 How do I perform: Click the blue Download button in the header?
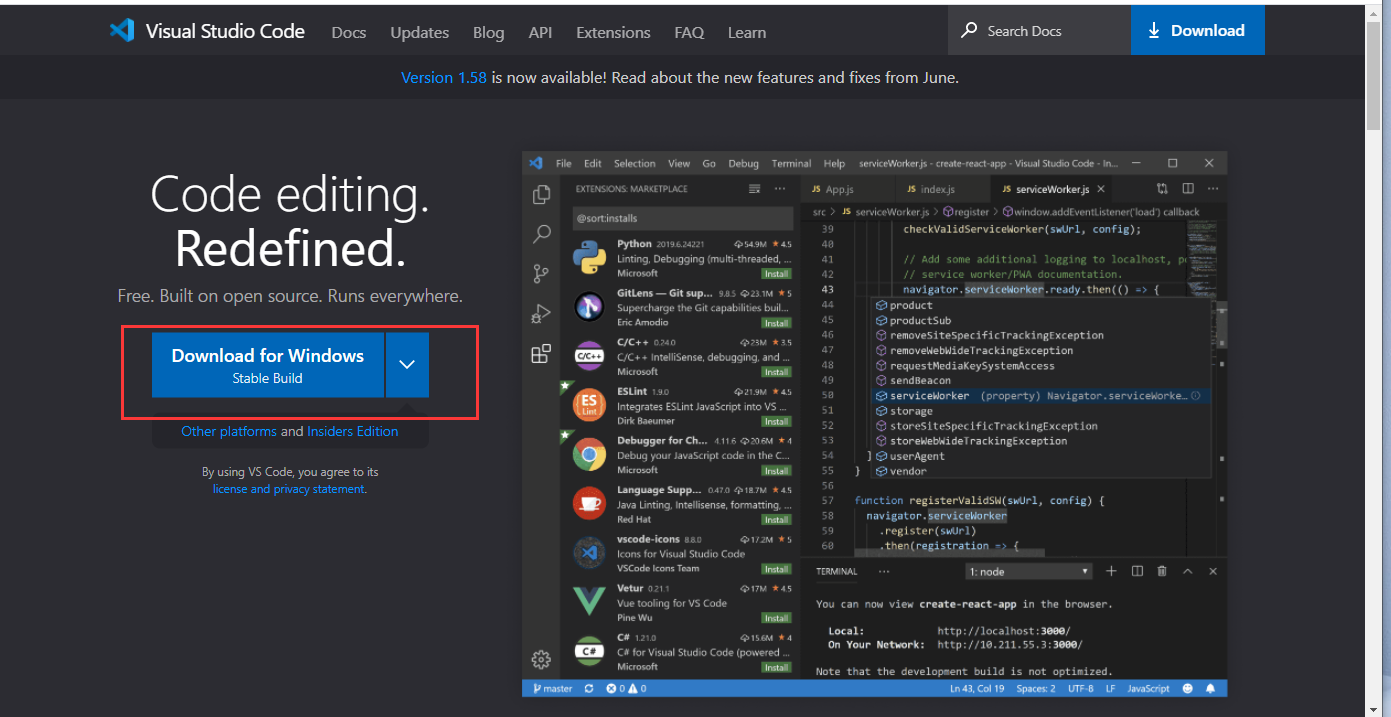pyautogui.click(x=1198, y=30)
